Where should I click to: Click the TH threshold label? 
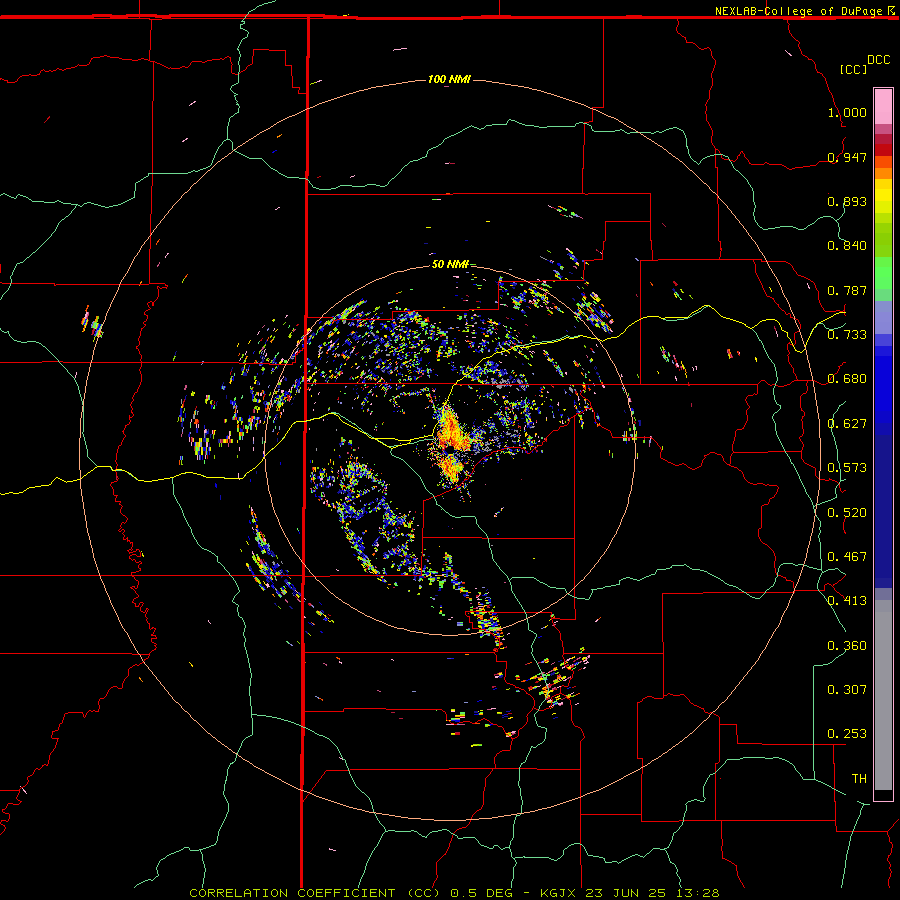pos(859,779)
